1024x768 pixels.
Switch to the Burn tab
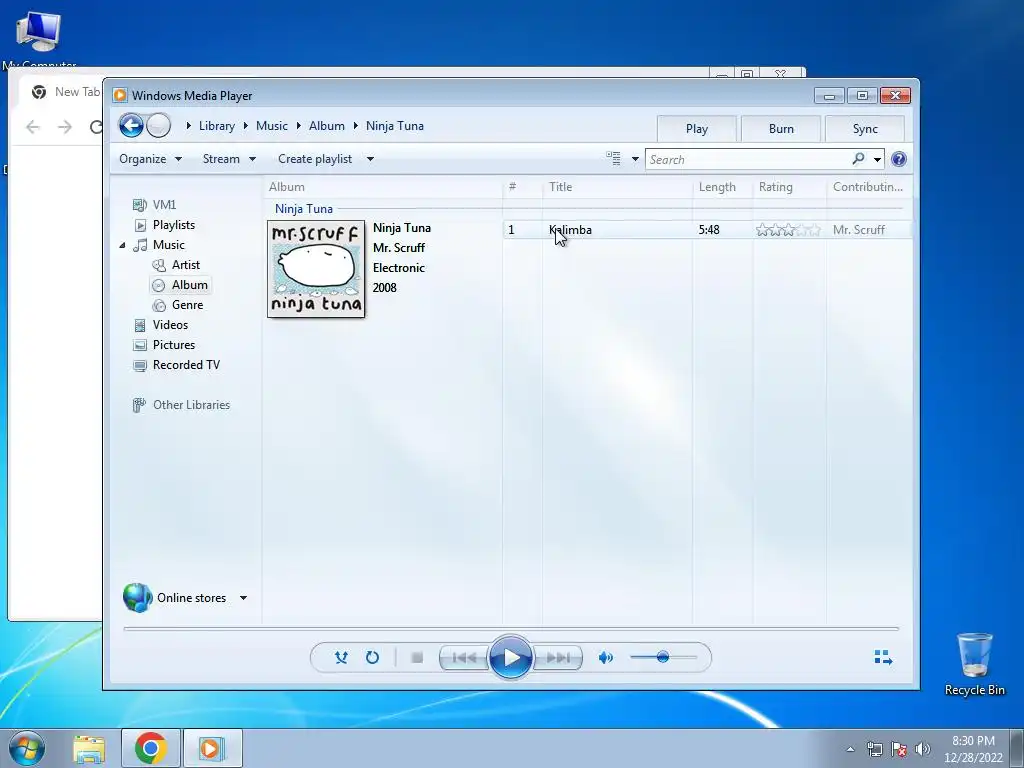[781, 129]
